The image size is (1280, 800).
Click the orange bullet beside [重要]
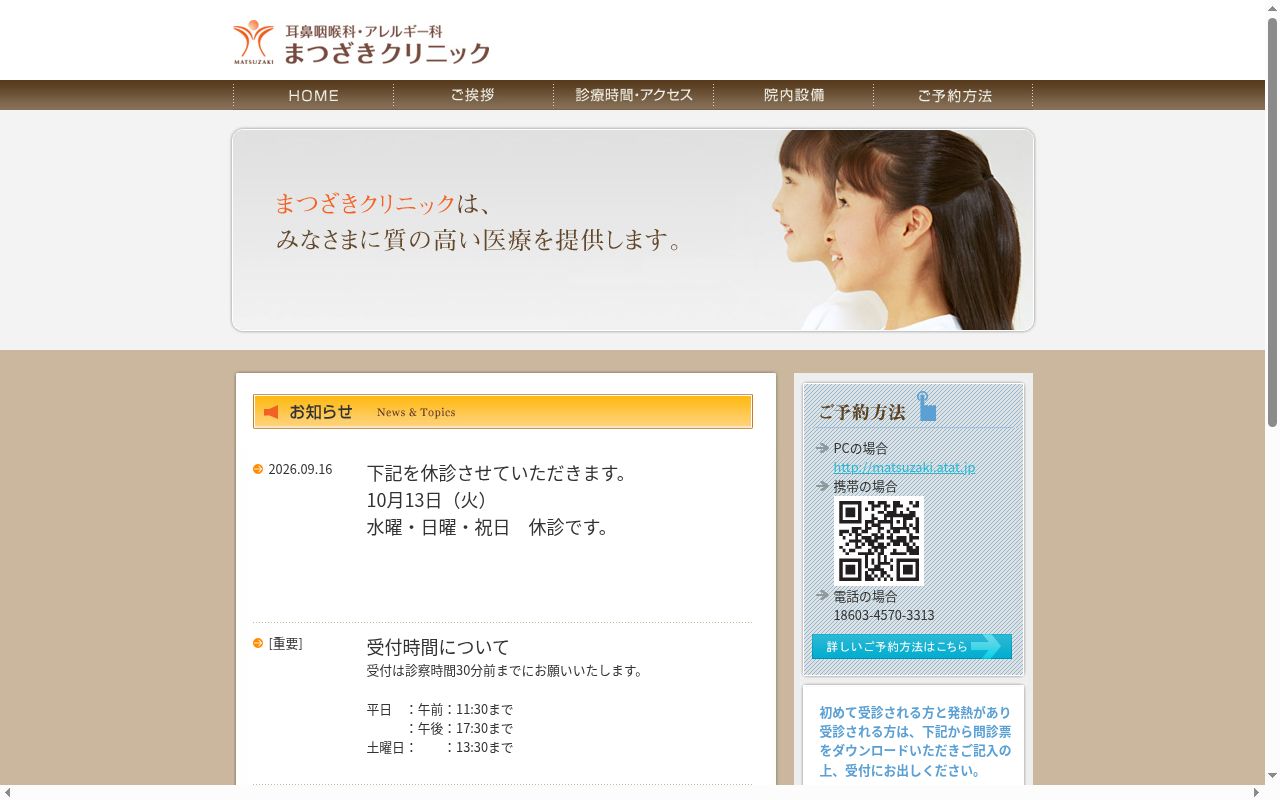click(258, 643)
